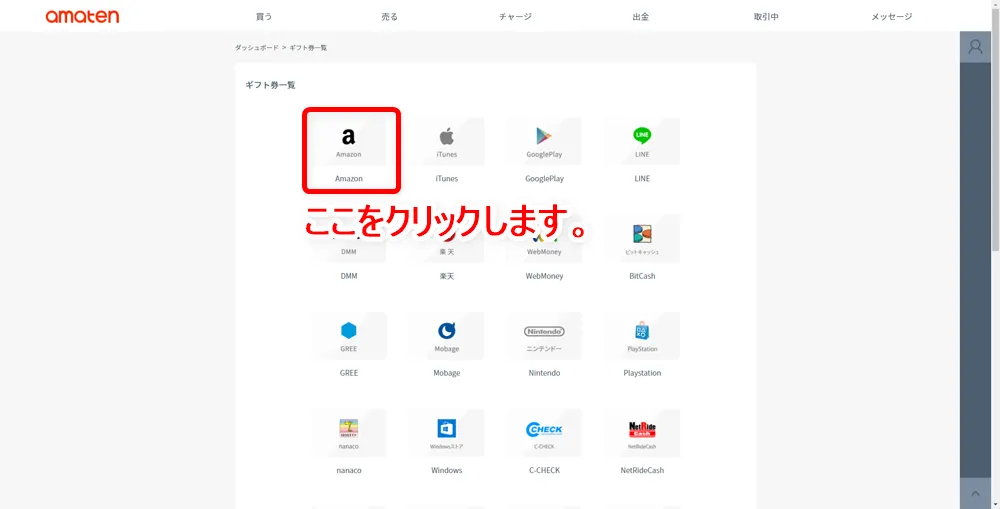The height and width of the screenshot is (509, 1000).
Task: Open the 買う menu
Action: (263, 17)
